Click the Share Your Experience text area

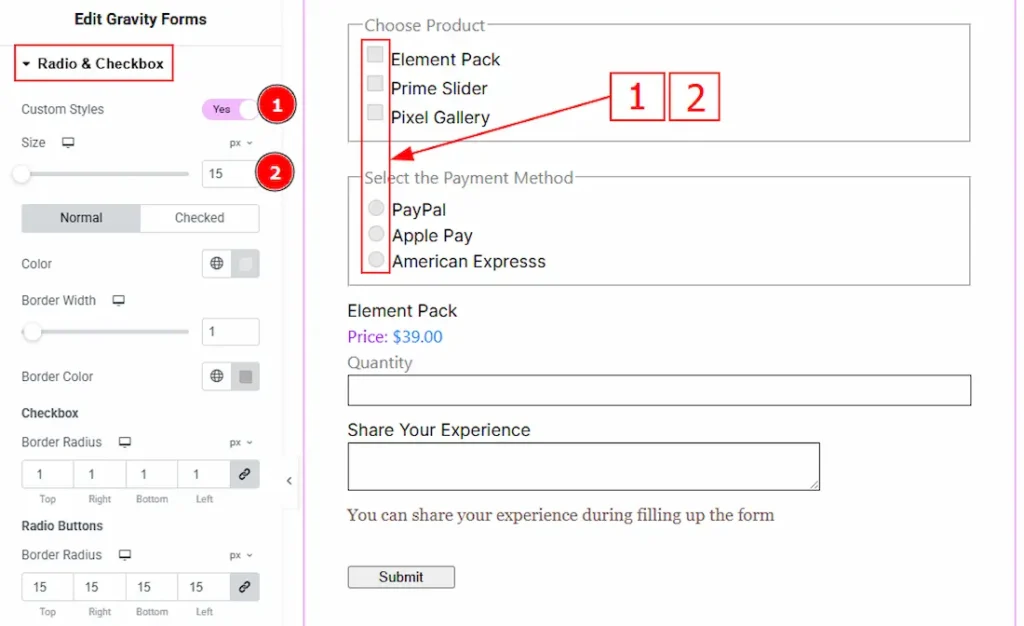tap(583, 465)
